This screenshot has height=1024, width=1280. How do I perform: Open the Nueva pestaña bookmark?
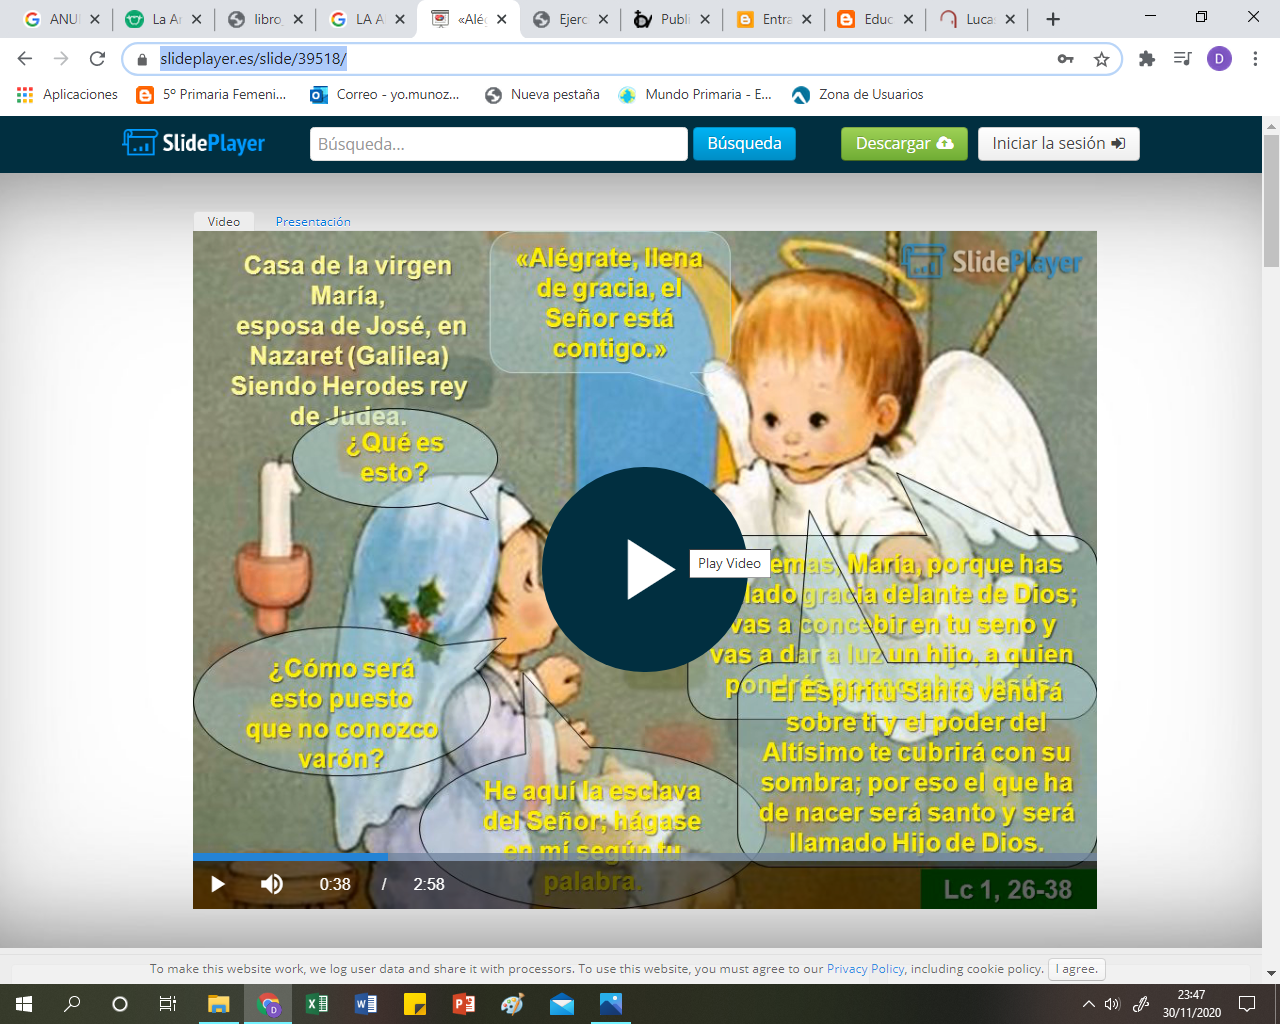click(x=541, y=95)
